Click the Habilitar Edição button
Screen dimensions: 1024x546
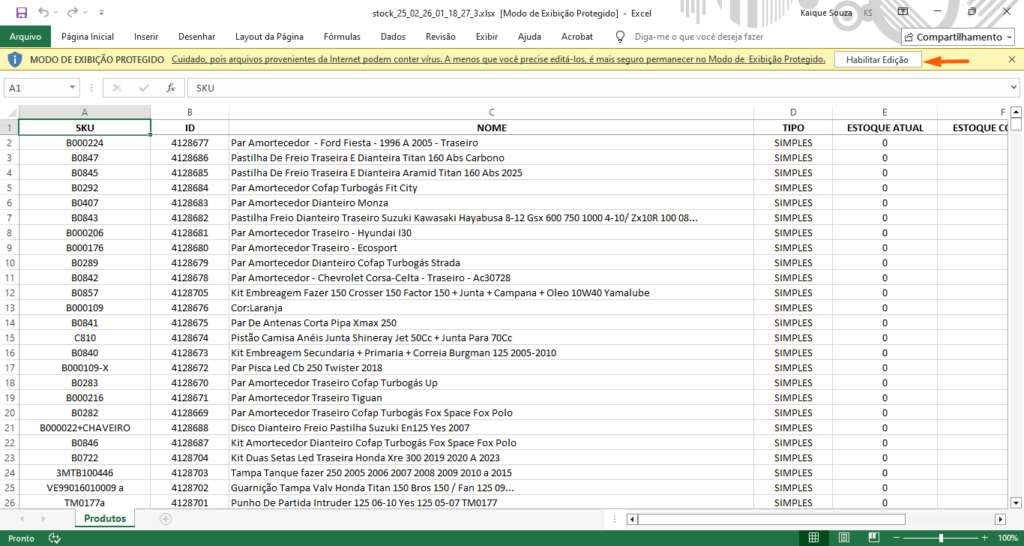[x=877, y=61]
